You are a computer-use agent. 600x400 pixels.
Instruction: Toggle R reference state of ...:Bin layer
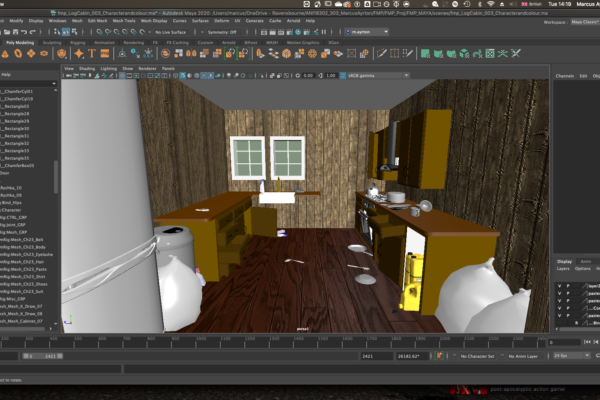click(x=576, y=323)
